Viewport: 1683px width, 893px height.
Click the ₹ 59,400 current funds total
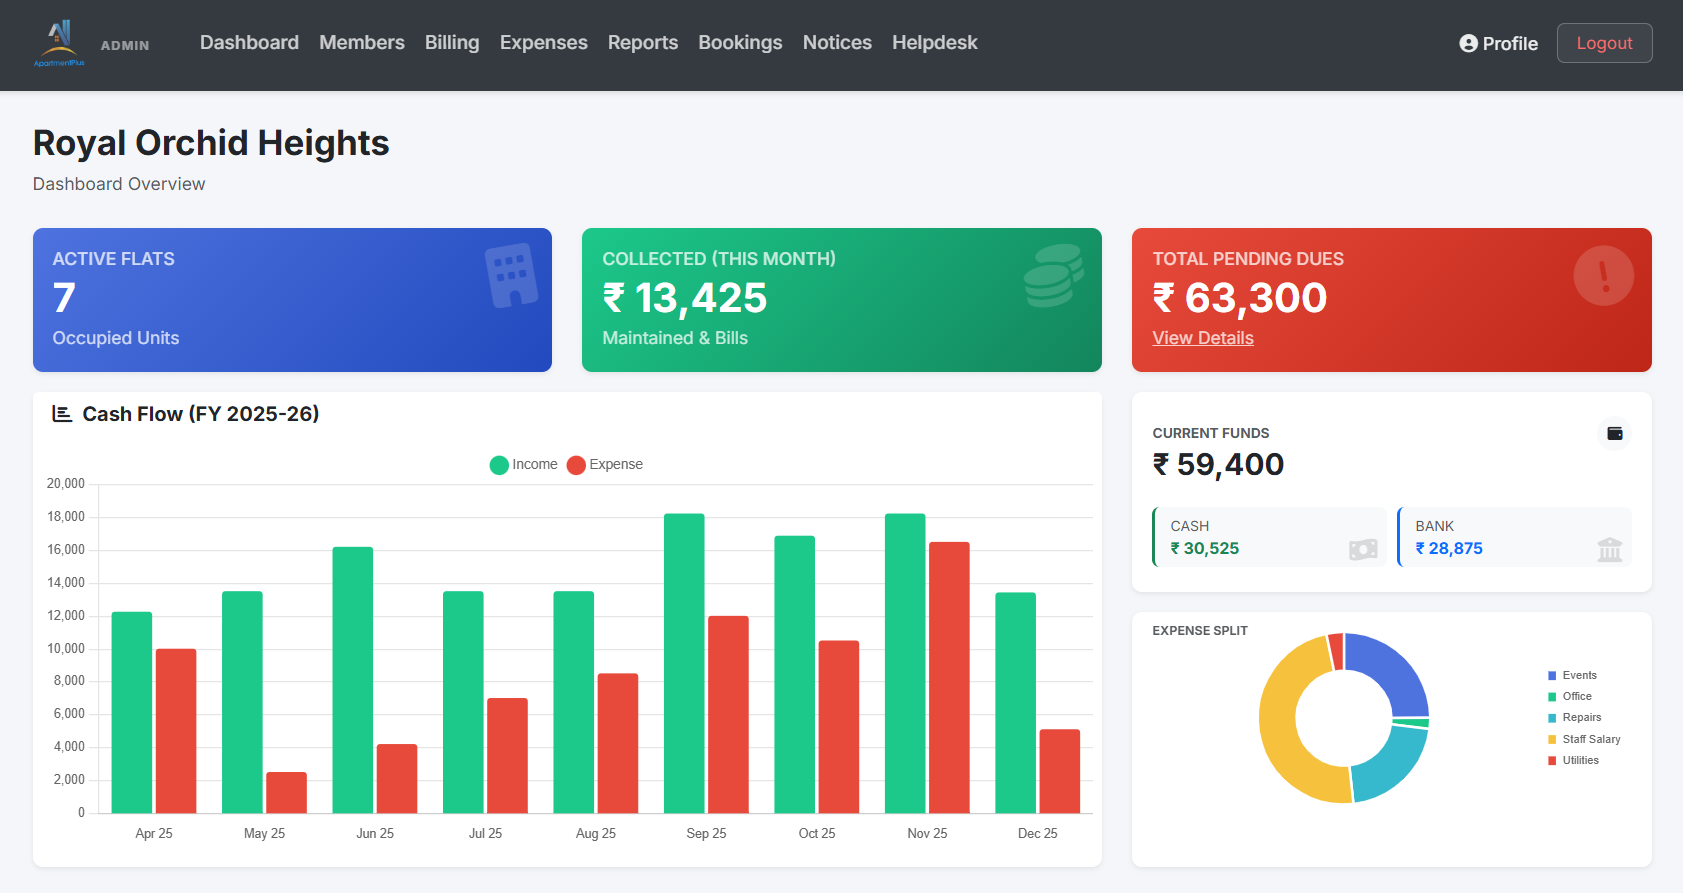tap(1218, 465)
